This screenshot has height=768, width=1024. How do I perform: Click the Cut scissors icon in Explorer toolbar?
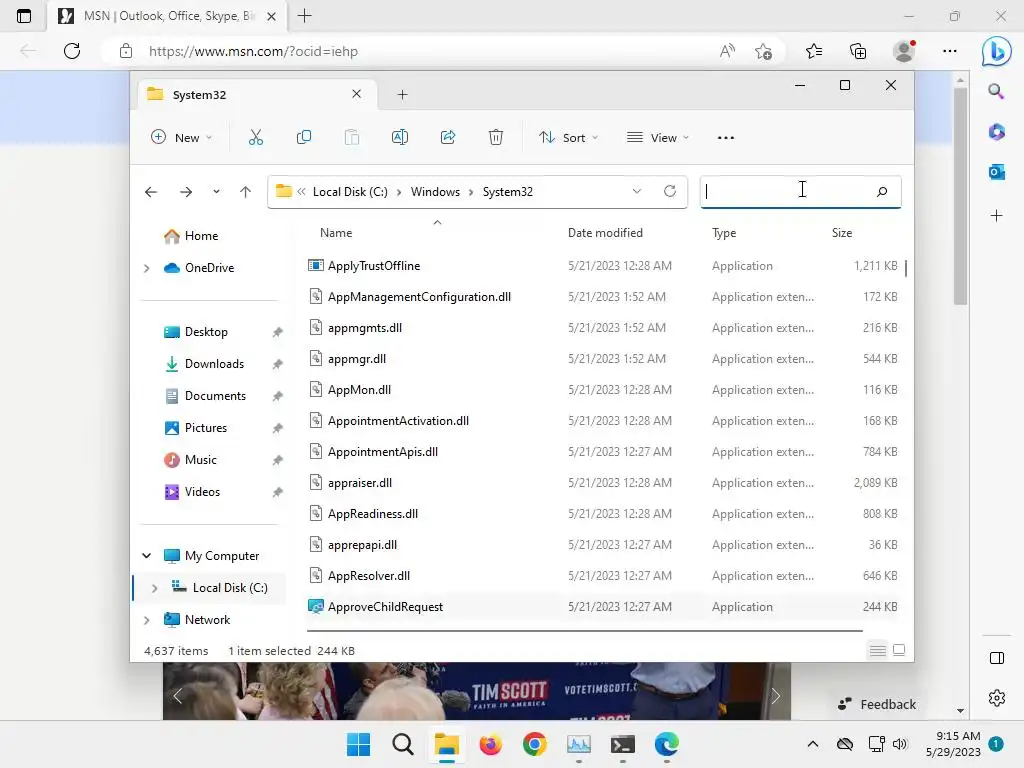[x=255, y=137]
